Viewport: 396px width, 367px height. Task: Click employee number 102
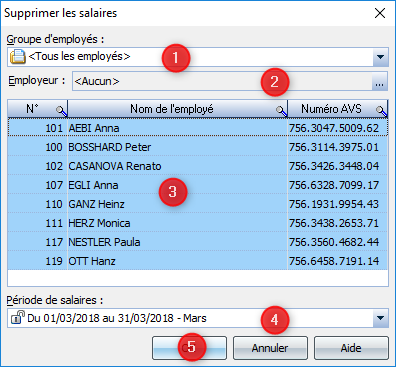point(54,166)
